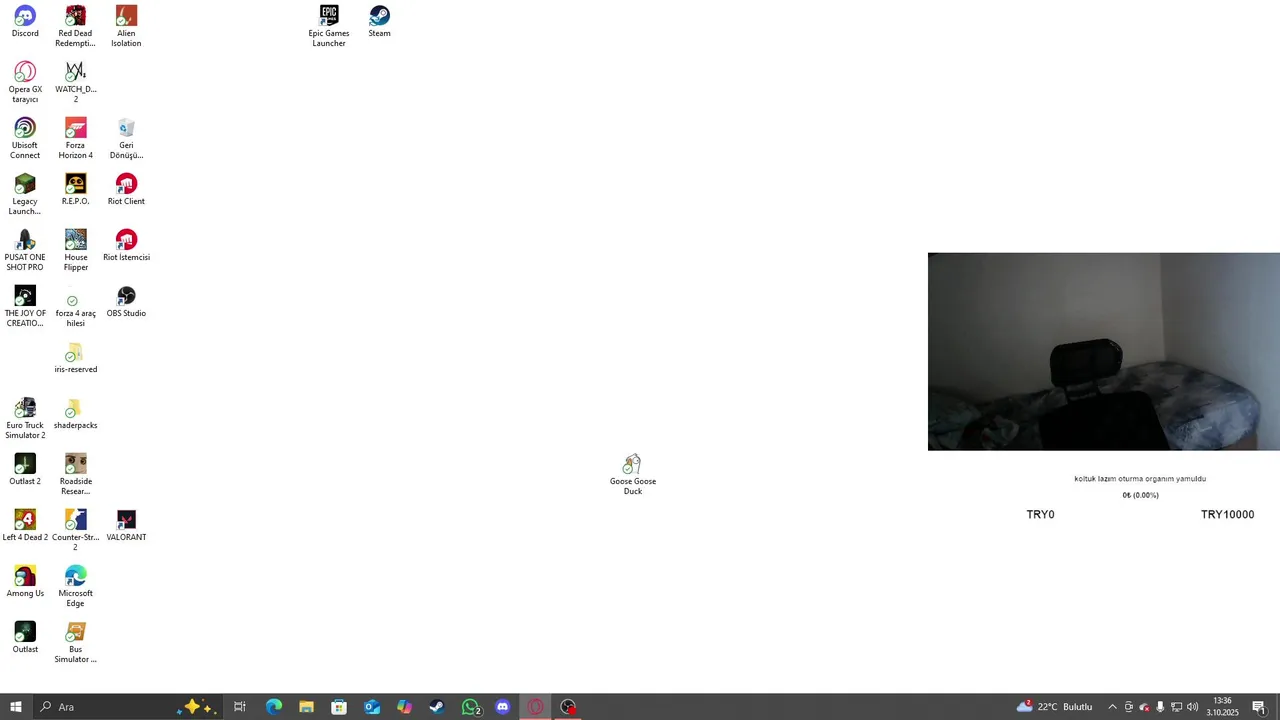
Task: Switch to Opera GX taskbar window
Action: click(536, 707)
